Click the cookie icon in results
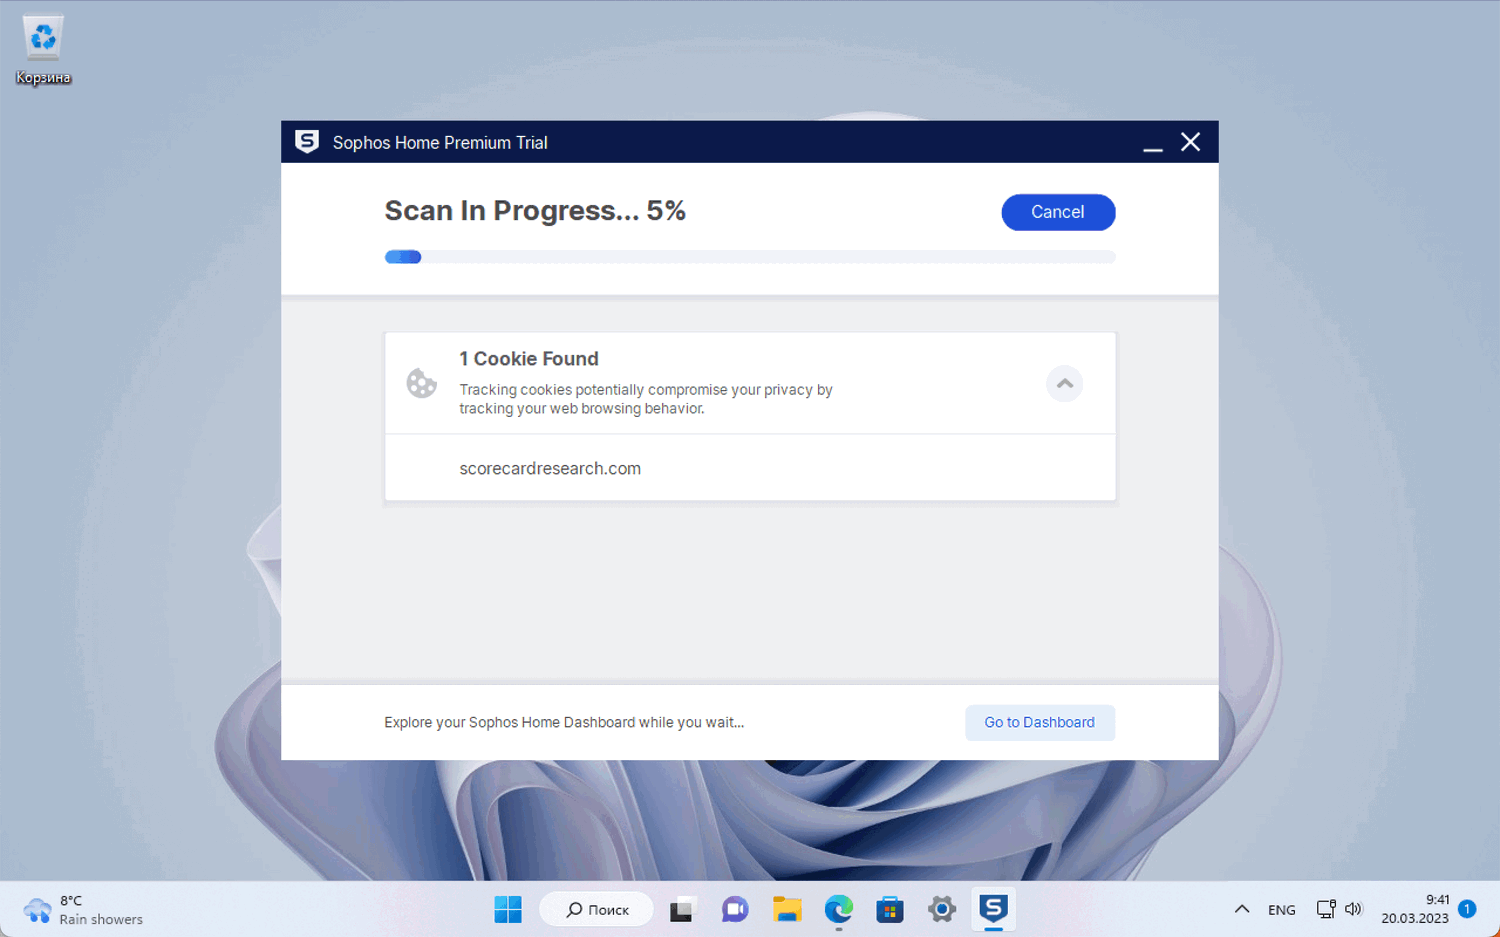 pos(422,383)
